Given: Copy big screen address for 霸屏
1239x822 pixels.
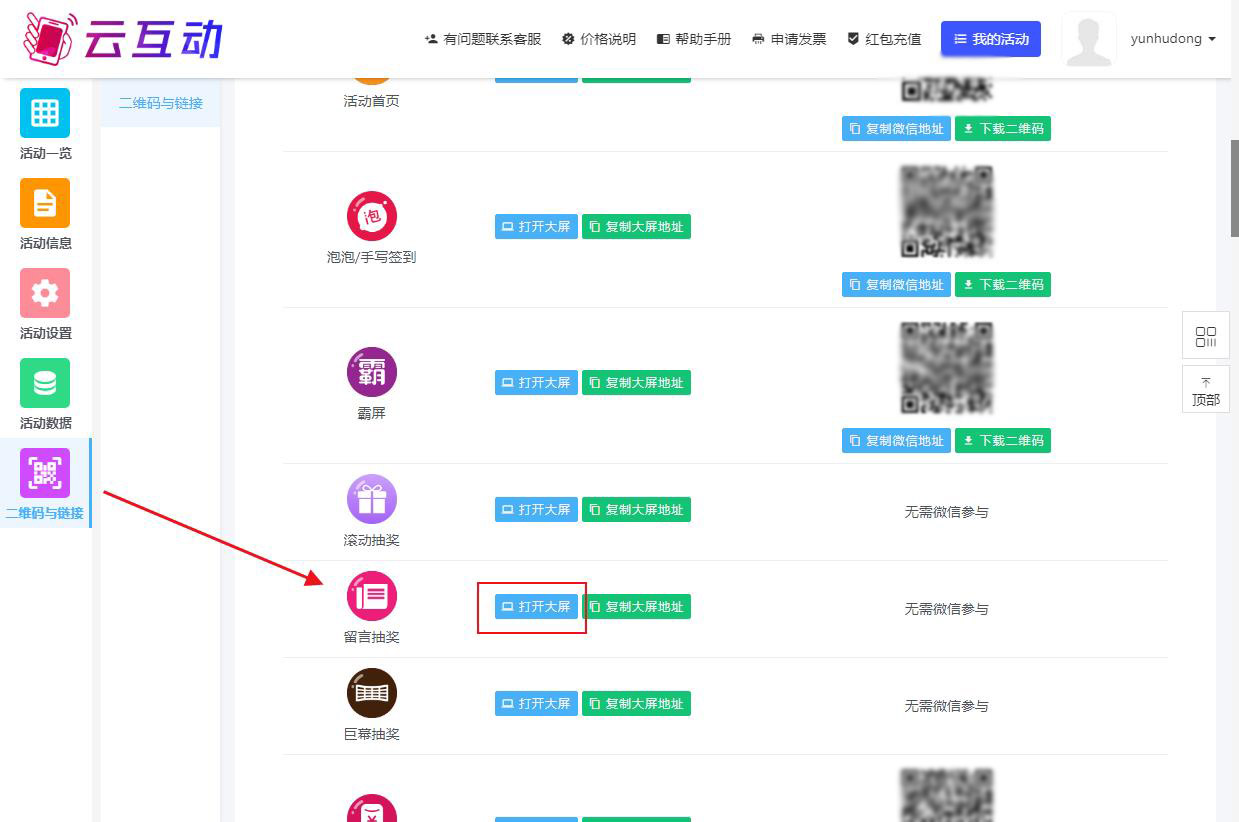Looking at the screenshot, I should click(637, 383).
